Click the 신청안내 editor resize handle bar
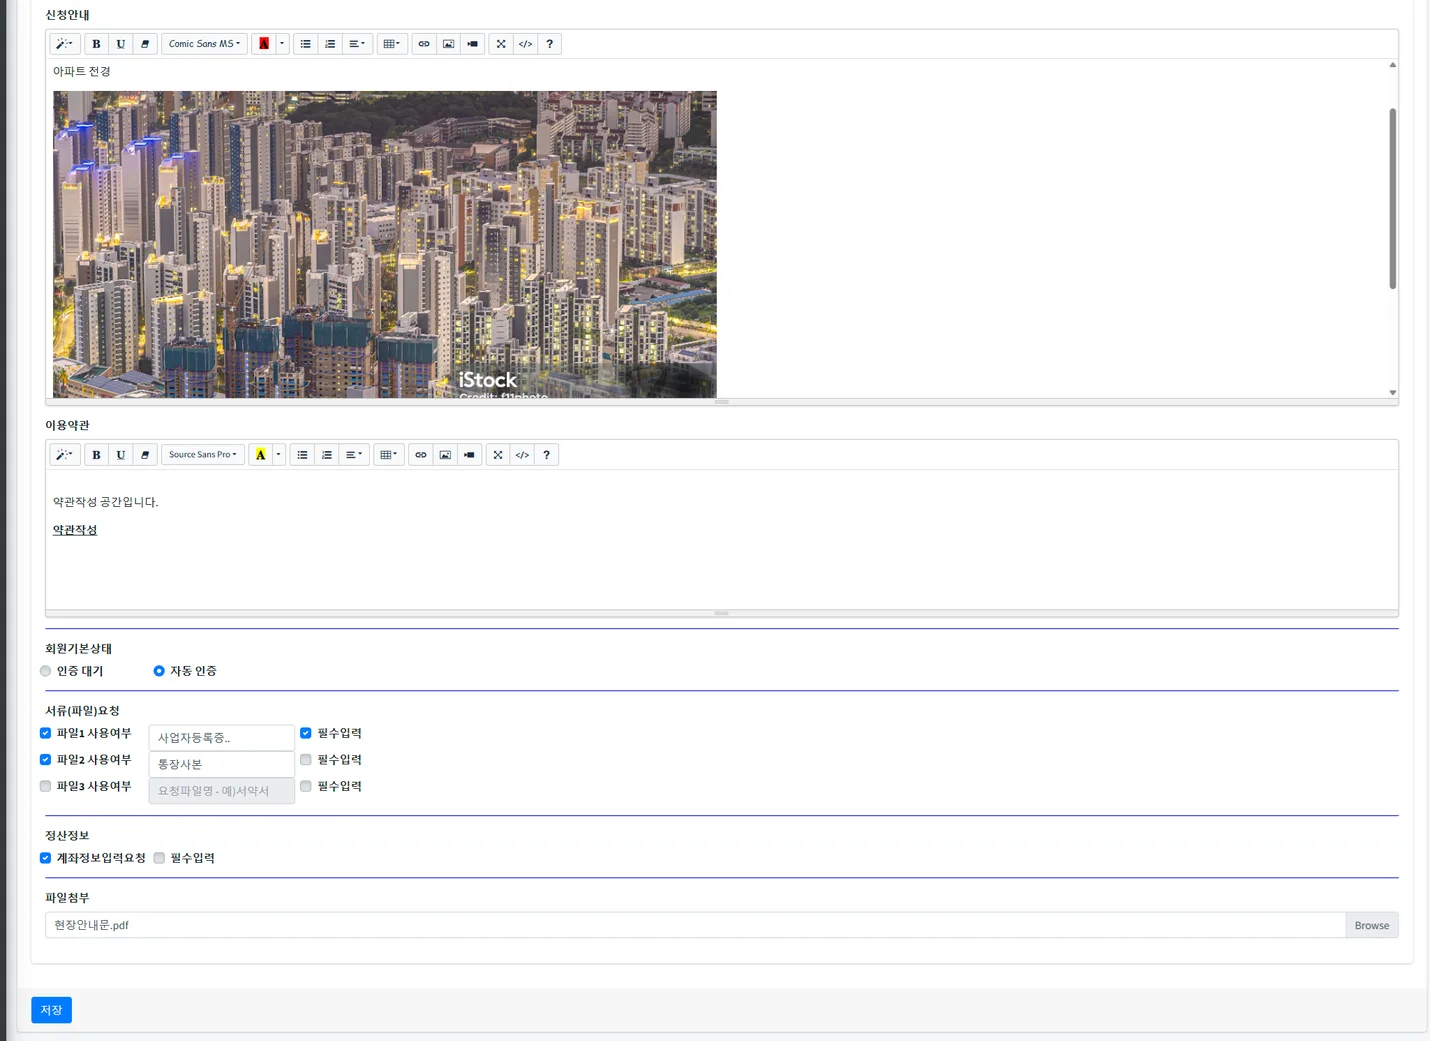Viewport: 1430px width, 1041px height. (722, 402)
